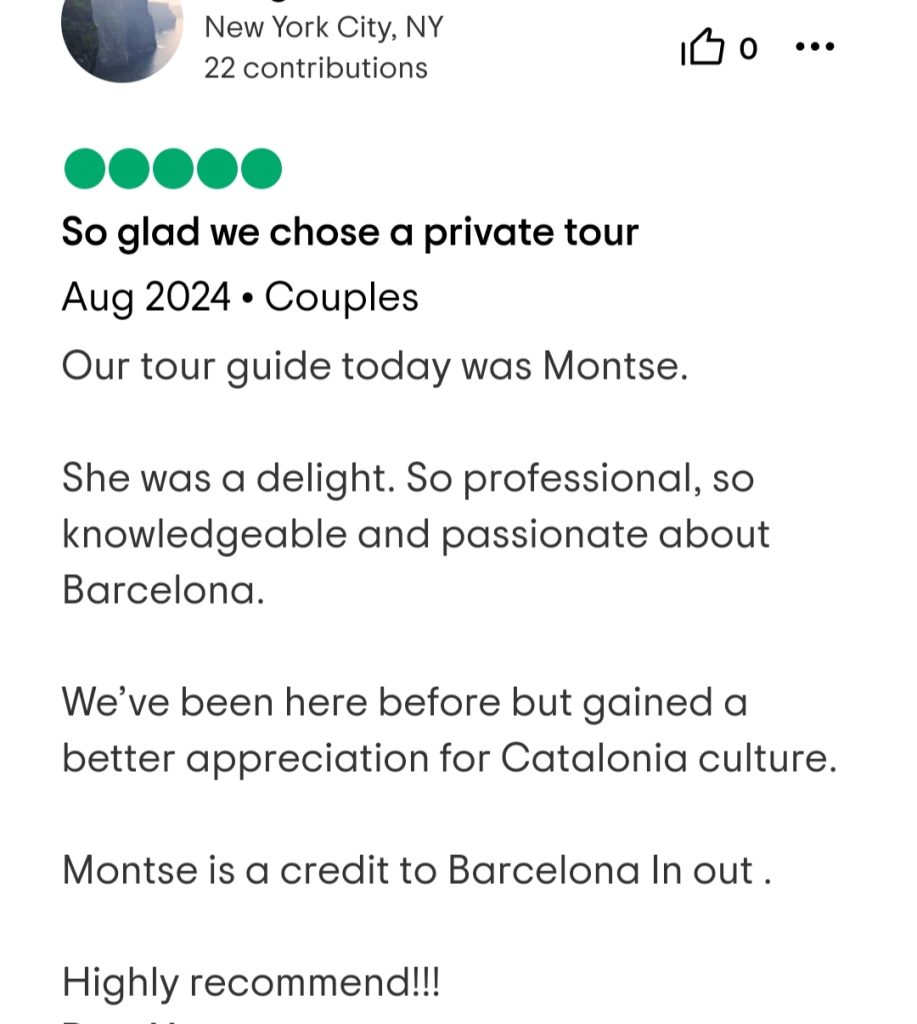Click the "New York City, NY" location
The image size is (917, 1024).
[323, 27]
